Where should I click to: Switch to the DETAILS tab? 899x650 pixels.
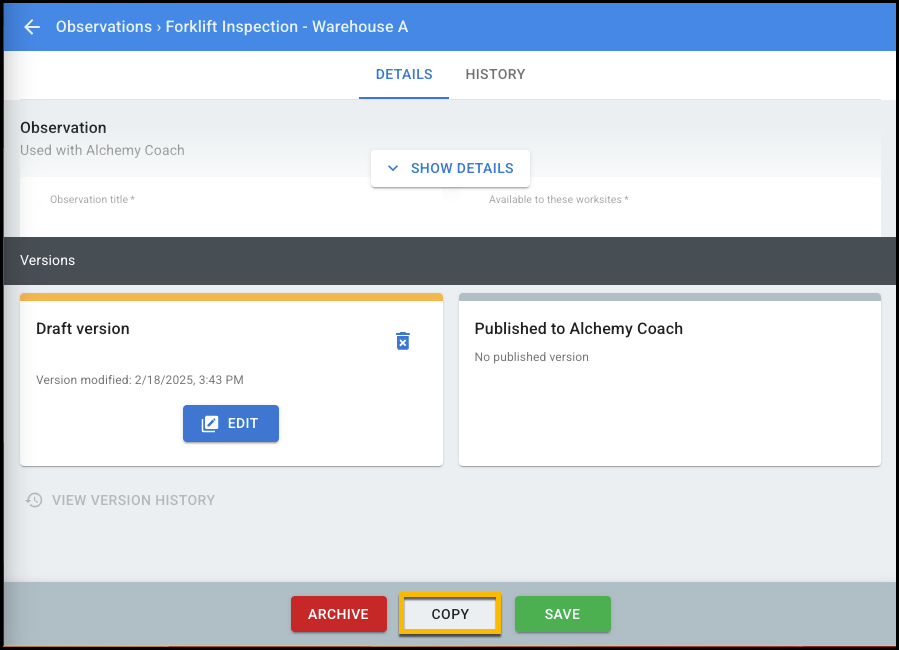[x=404, y=75]
